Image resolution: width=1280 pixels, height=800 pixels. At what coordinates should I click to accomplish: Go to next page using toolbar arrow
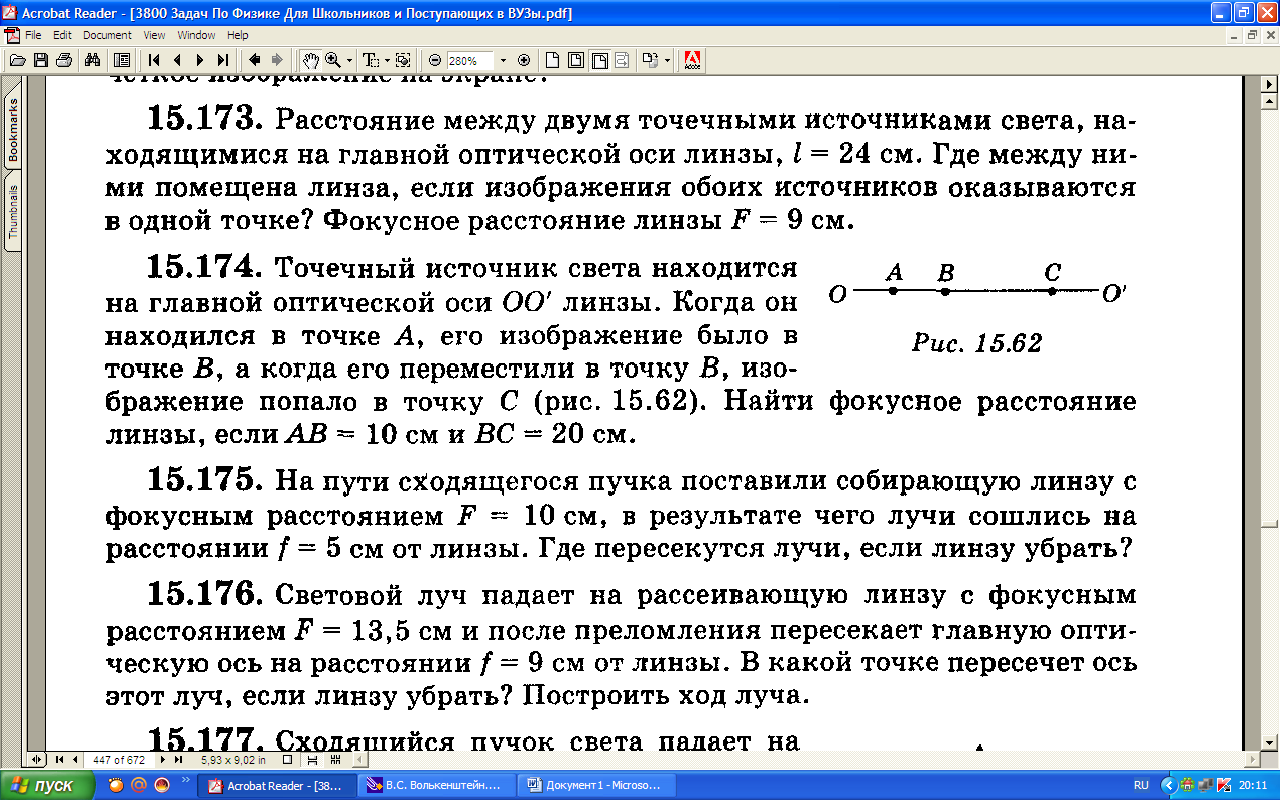point(200,60)
